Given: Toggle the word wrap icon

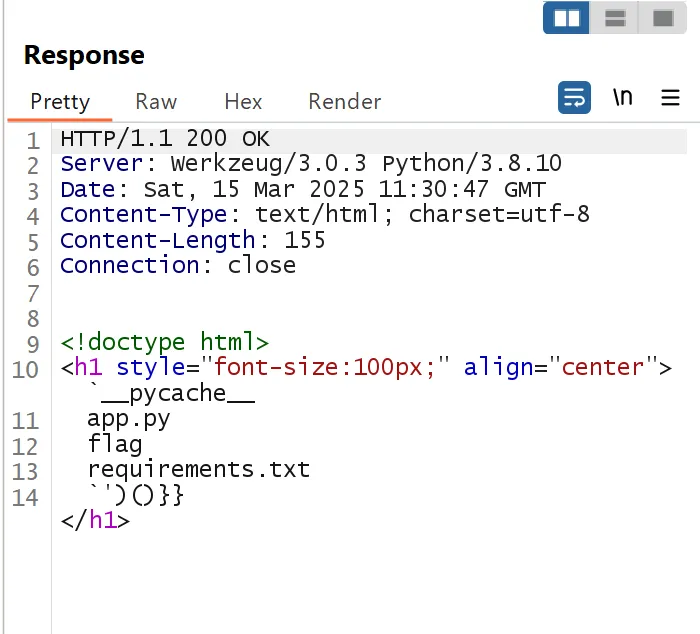Looking at the screenshot, I should pyautogui.click(x=574, y=98).
